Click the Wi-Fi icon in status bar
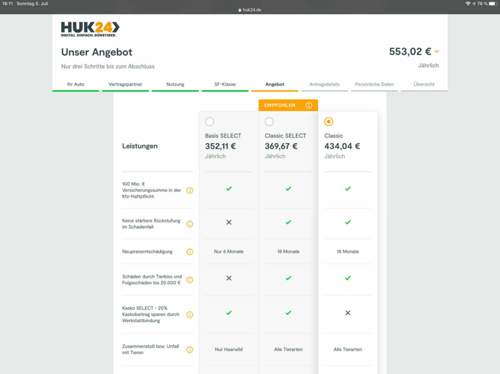The height and width of the screenshot is (374, 500). 468,4
